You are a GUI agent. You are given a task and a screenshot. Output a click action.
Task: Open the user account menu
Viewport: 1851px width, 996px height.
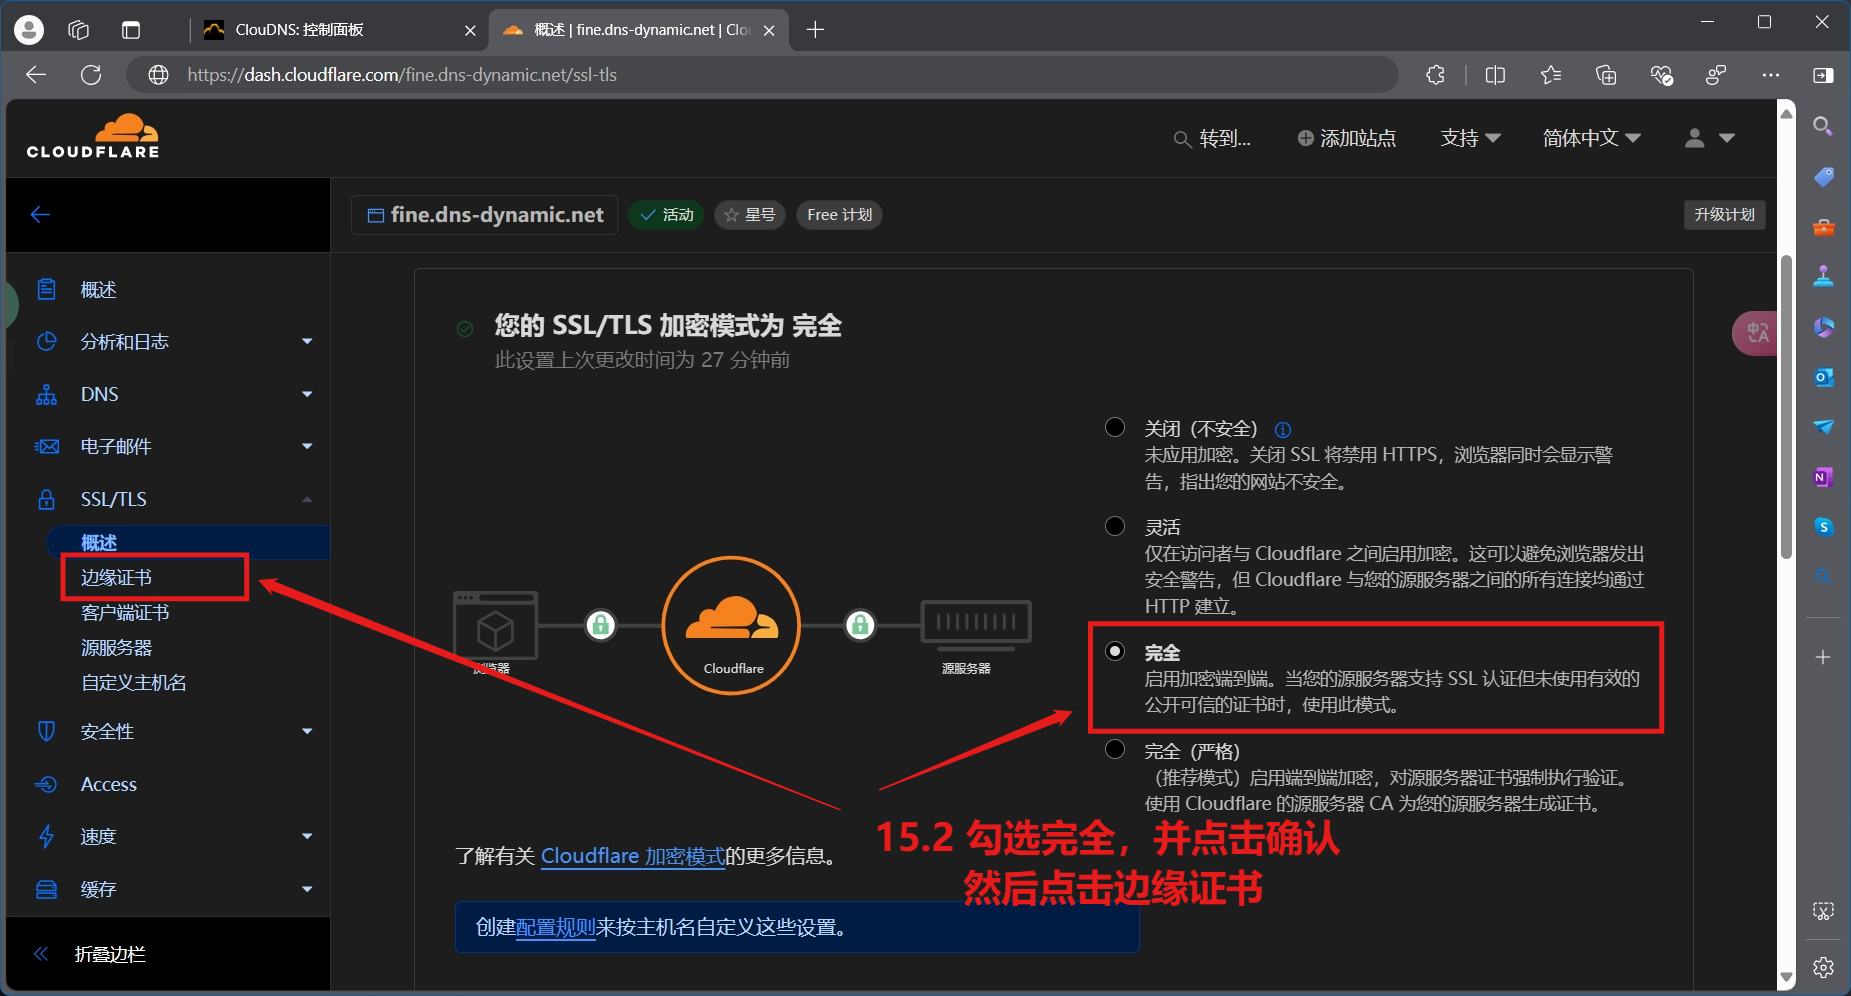[x=1709, y=139]
